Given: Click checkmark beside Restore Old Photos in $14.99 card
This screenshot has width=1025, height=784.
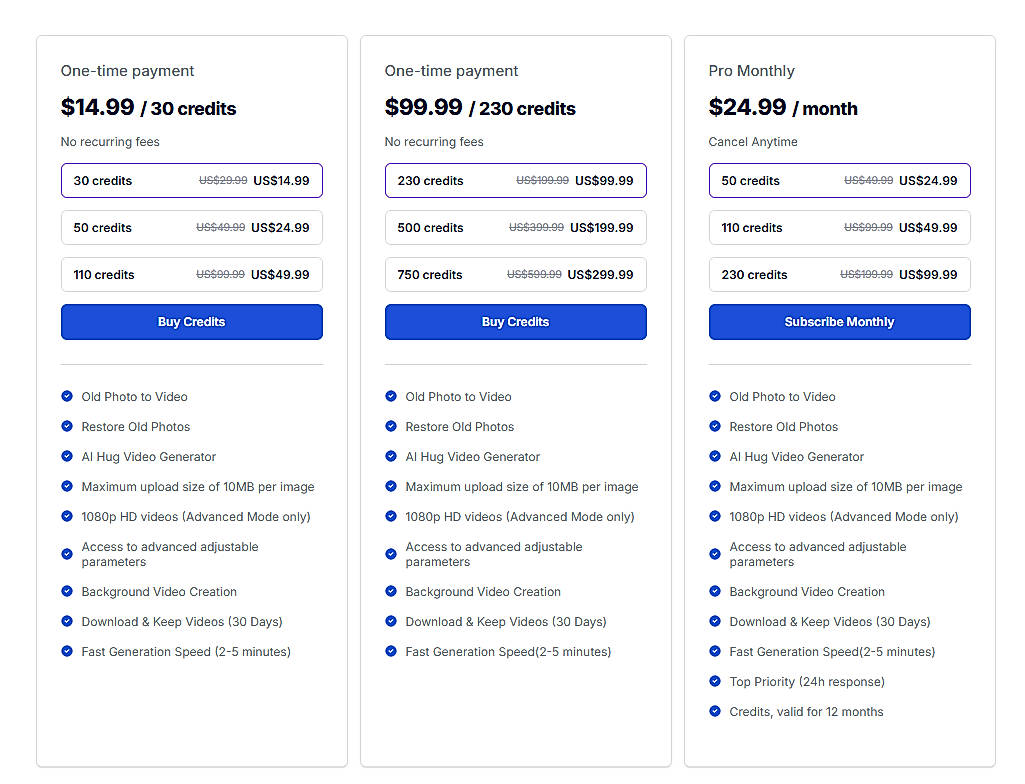Looking at the screenshot, I should (x=67, y=426).
